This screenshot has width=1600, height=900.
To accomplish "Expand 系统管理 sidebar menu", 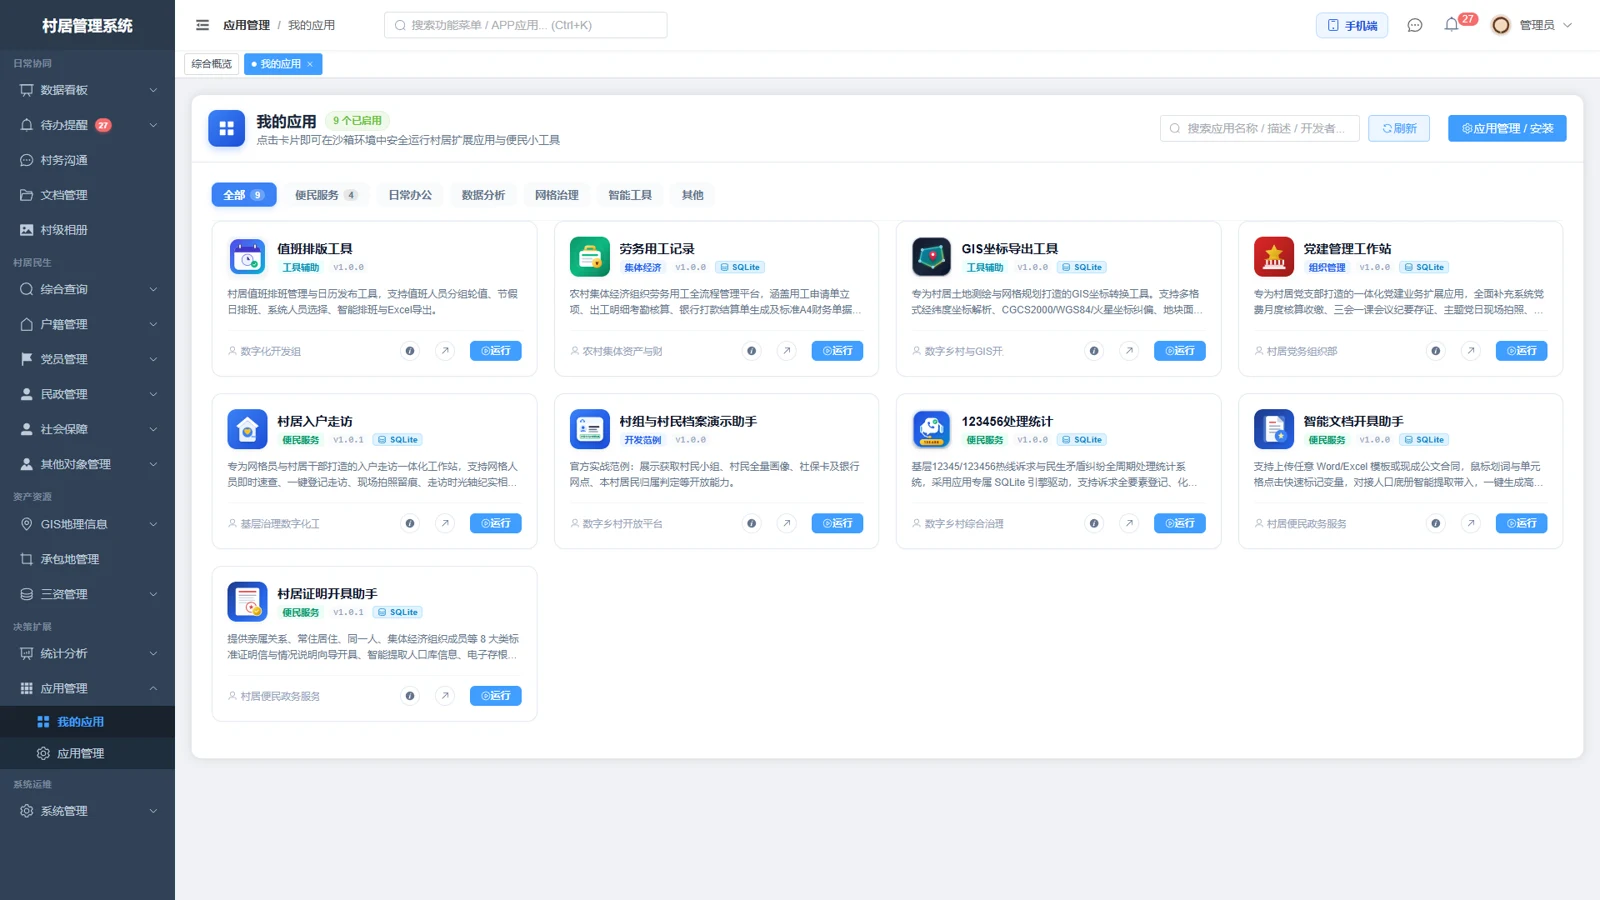I will coord(87,811).
